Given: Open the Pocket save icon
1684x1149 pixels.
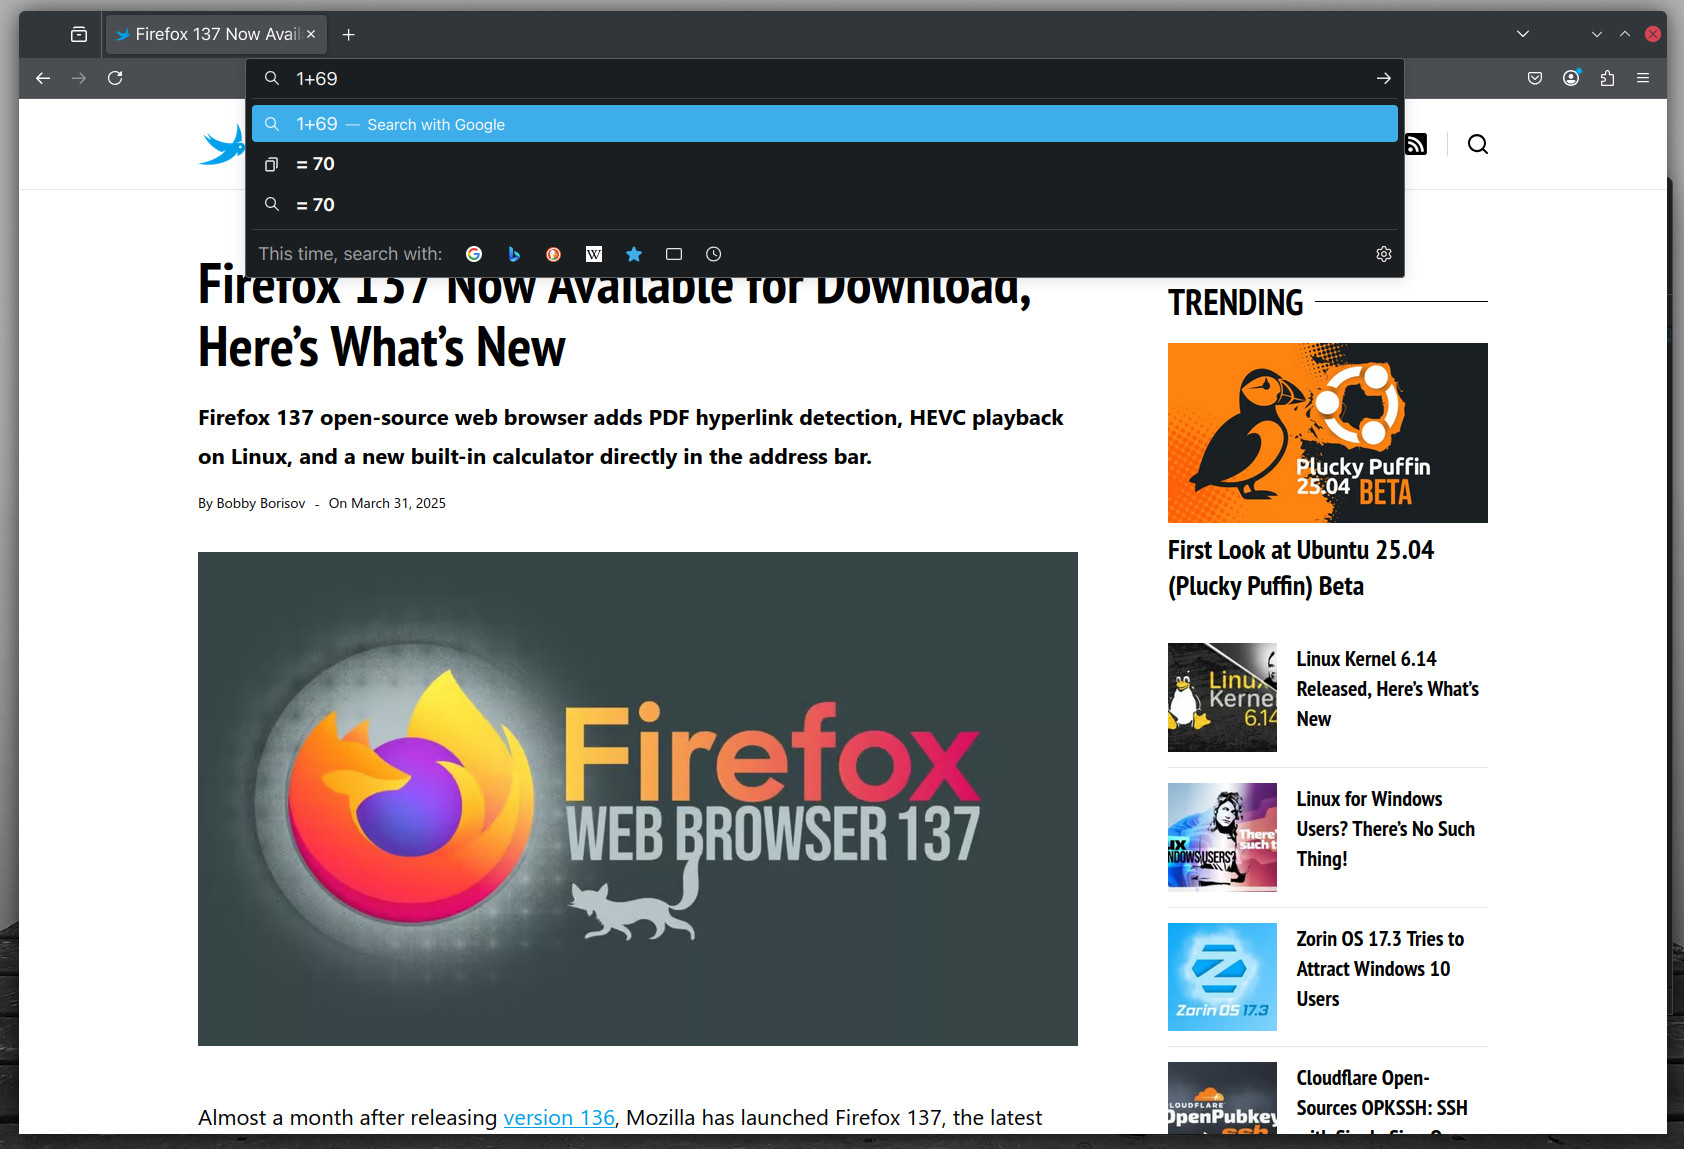Looking at the screenshot, I should coord(1535,78).
